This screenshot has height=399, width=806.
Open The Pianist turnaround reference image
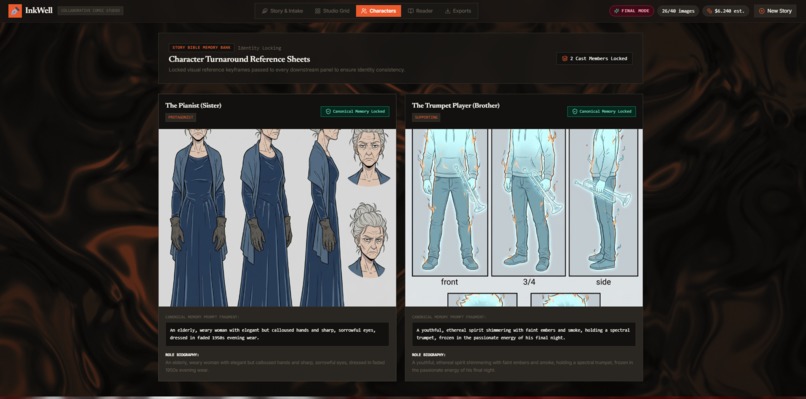tap(277, 217)
